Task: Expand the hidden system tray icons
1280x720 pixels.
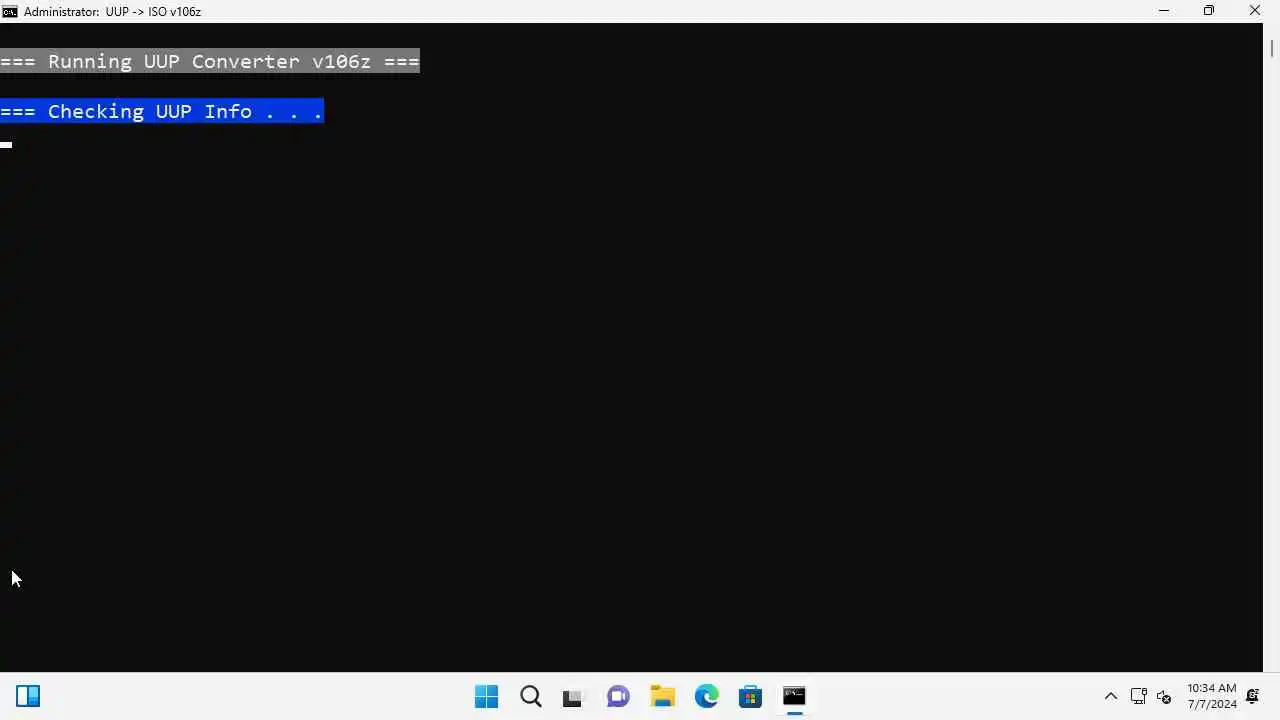Action: pos(1110,697)
